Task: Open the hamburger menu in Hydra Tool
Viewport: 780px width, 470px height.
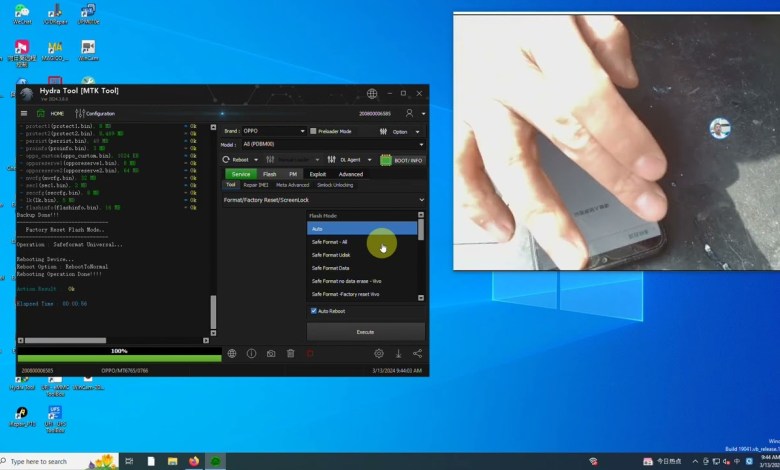Action: (23, 113)
